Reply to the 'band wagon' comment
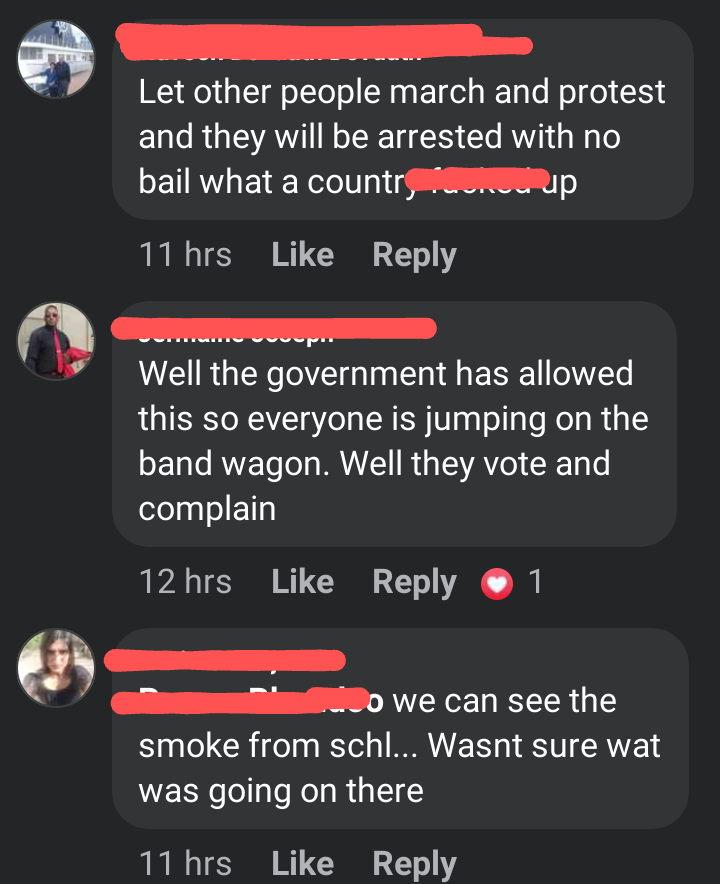Viewport: 720px width, 884px height. pyautogui.click(x=414, y=582)
